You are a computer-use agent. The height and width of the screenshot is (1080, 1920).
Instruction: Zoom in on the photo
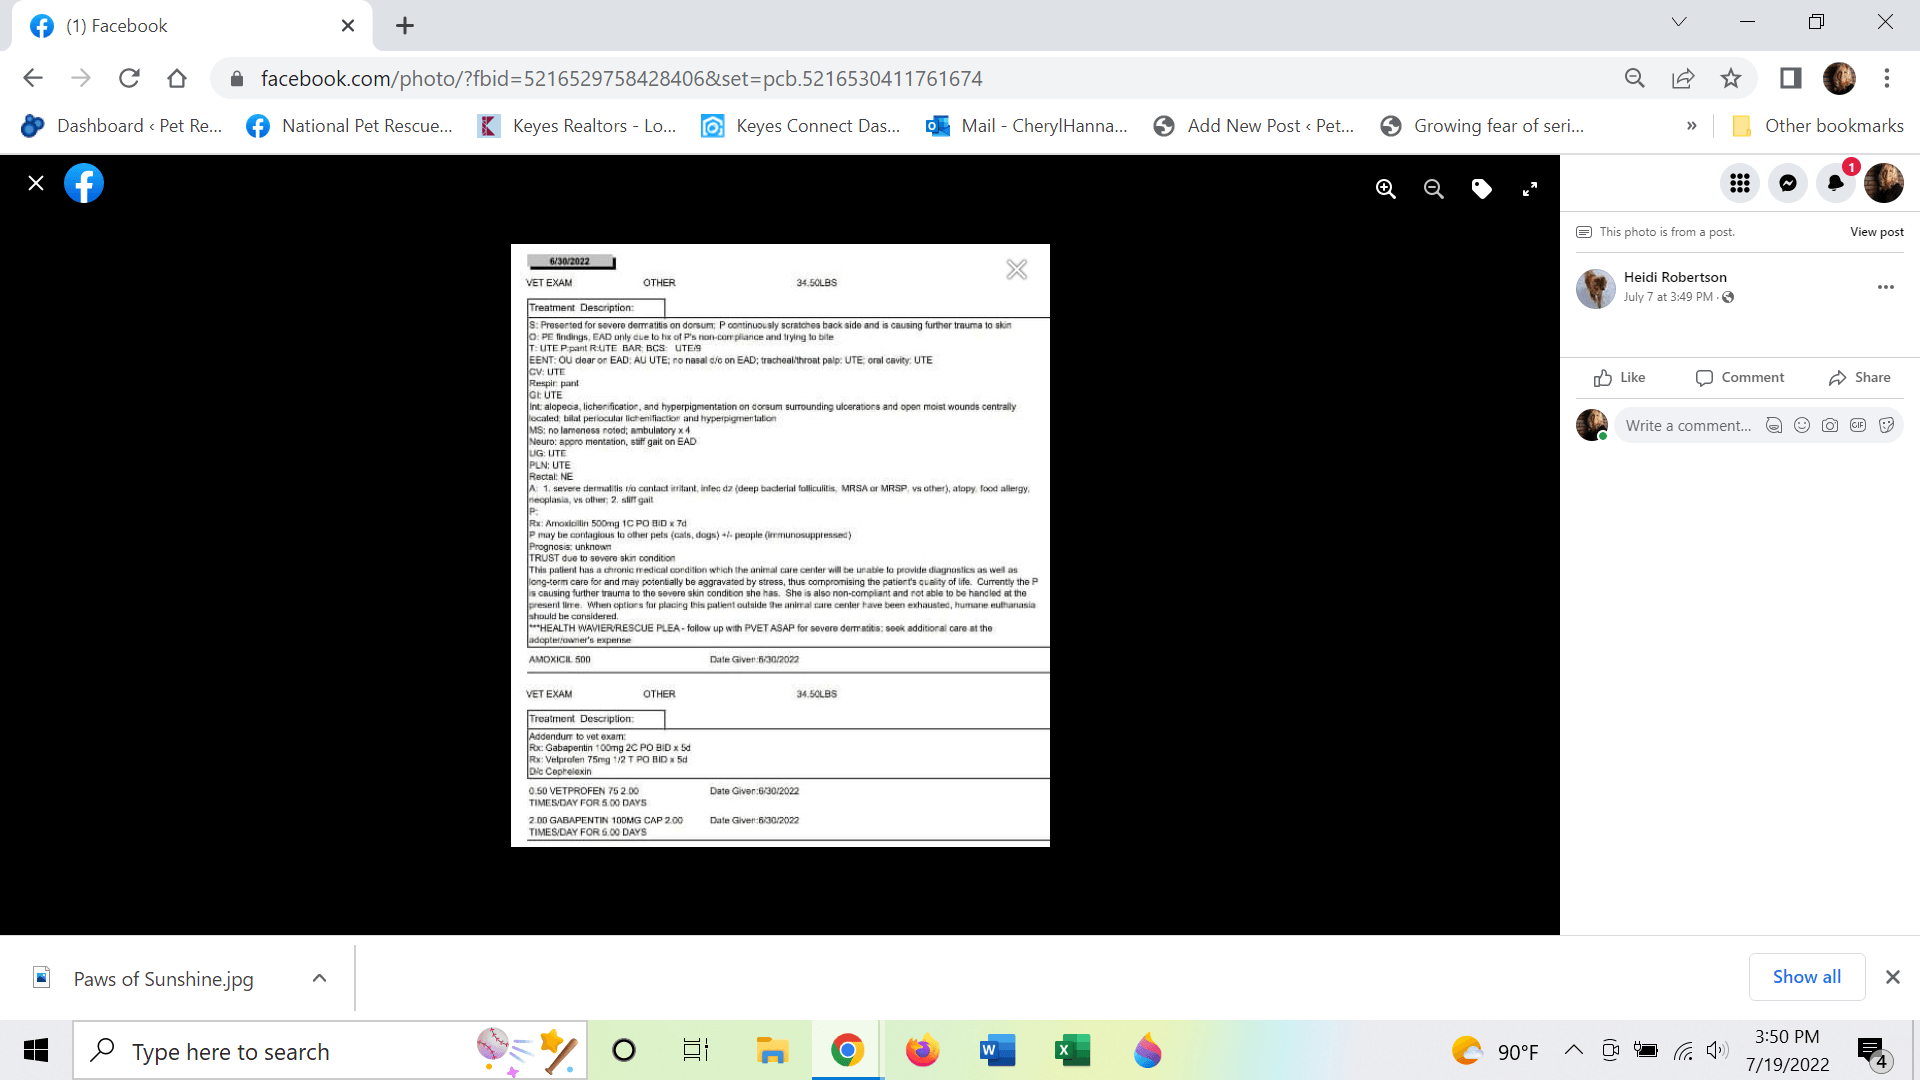1385,189
